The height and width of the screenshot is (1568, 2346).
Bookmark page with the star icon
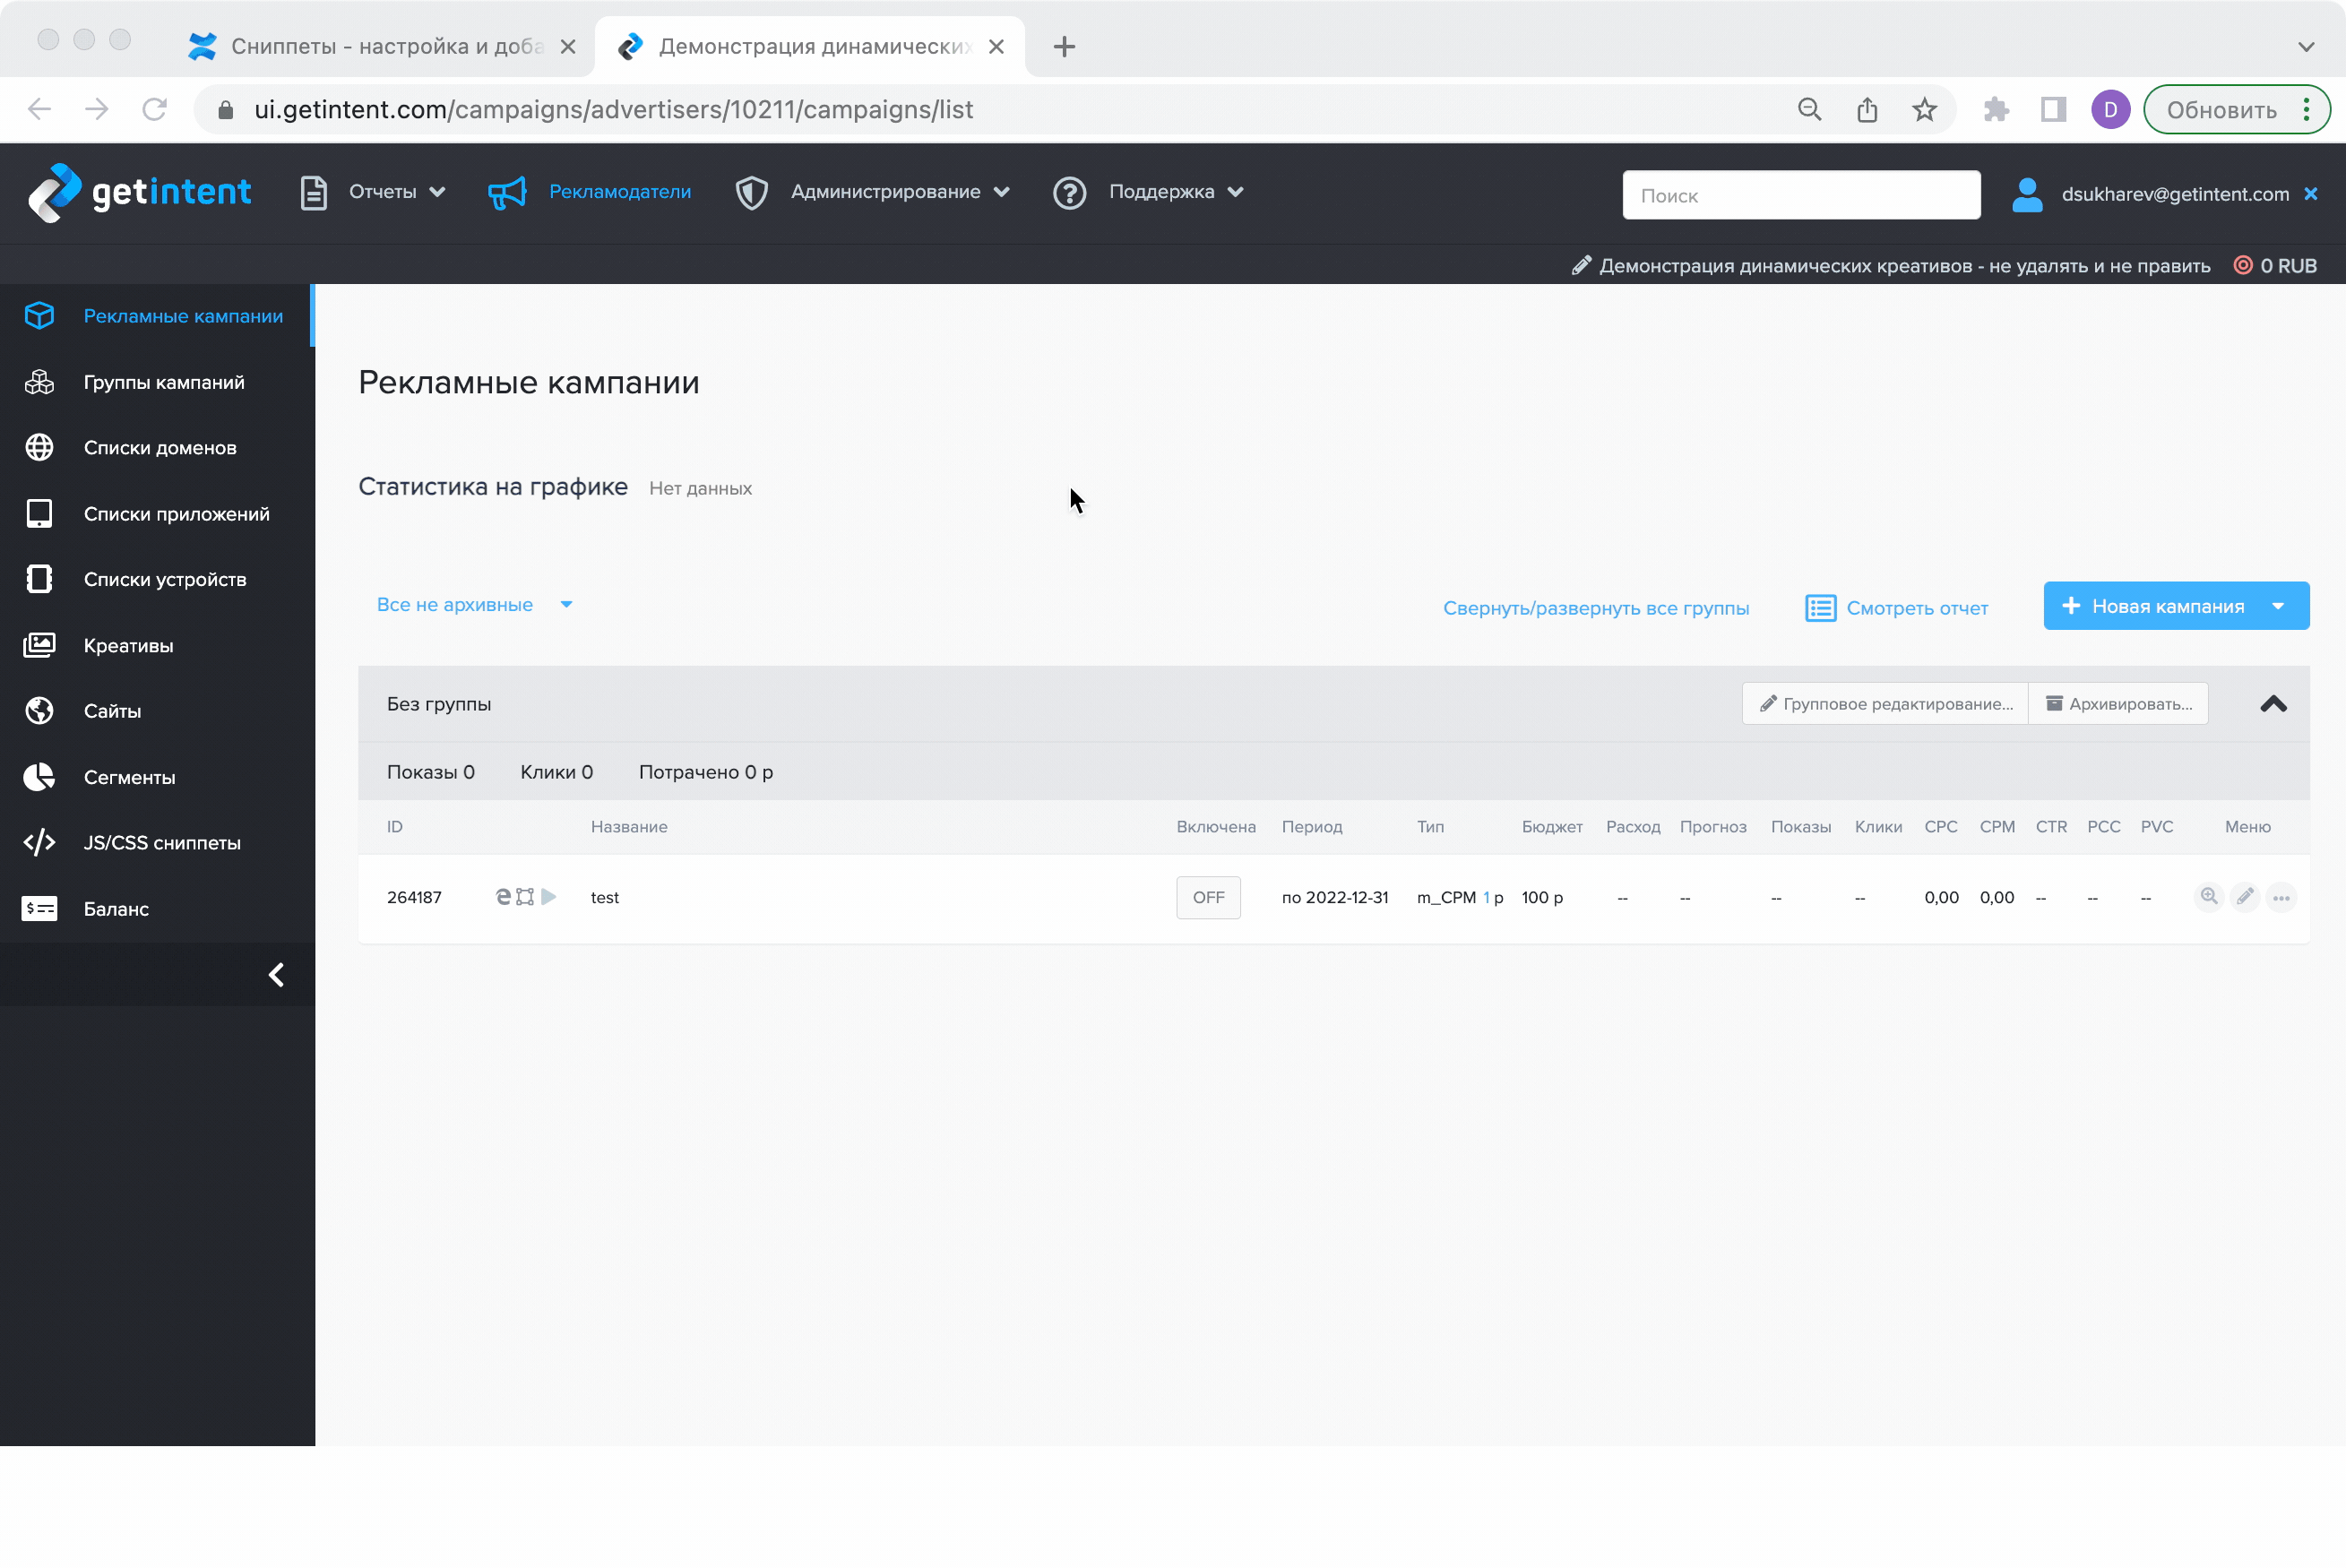1924,110
